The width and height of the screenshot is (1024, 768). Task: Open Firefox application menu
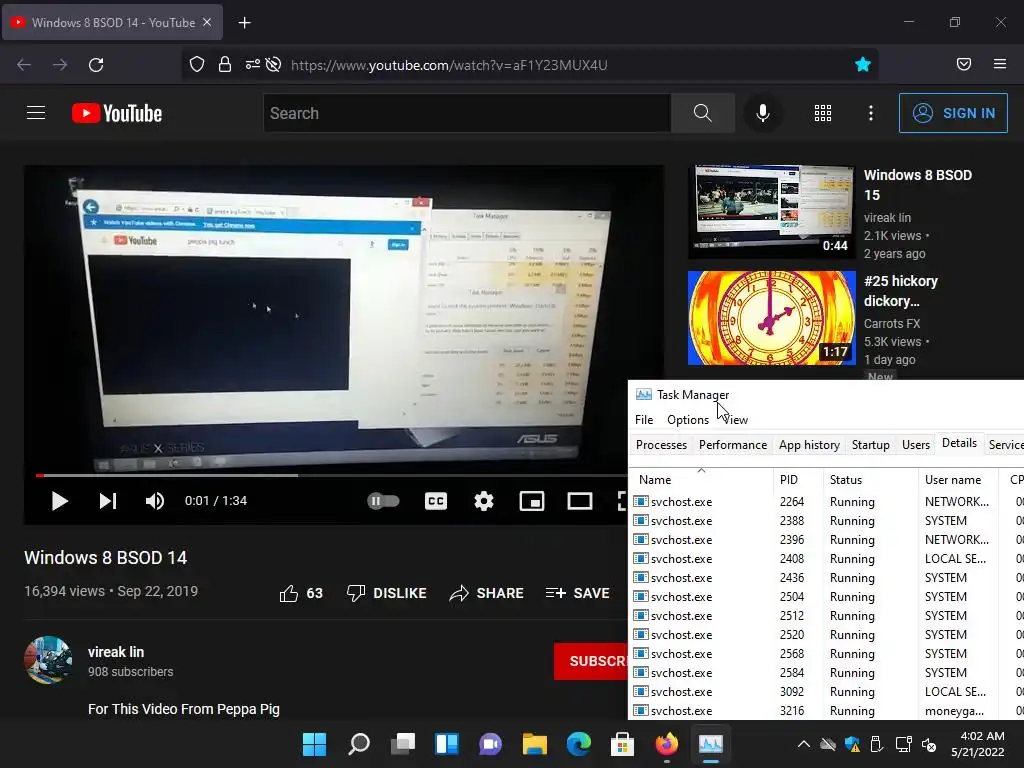coord(1000,64)
